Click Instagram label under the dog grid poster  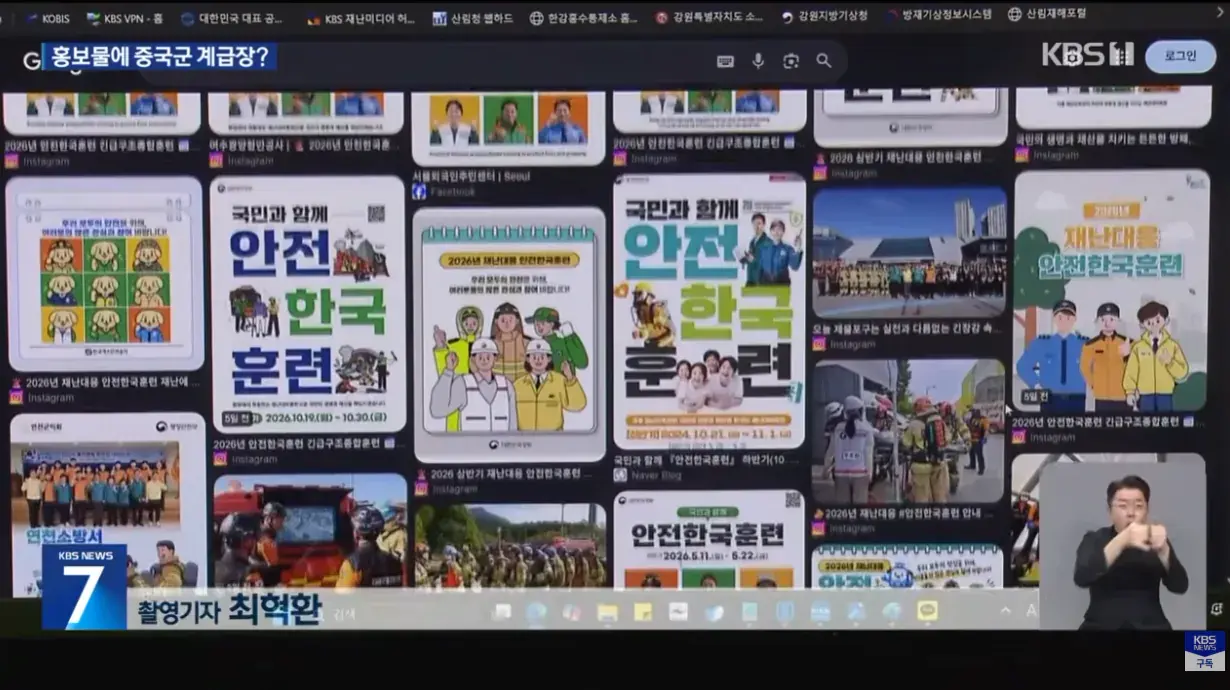50,397
